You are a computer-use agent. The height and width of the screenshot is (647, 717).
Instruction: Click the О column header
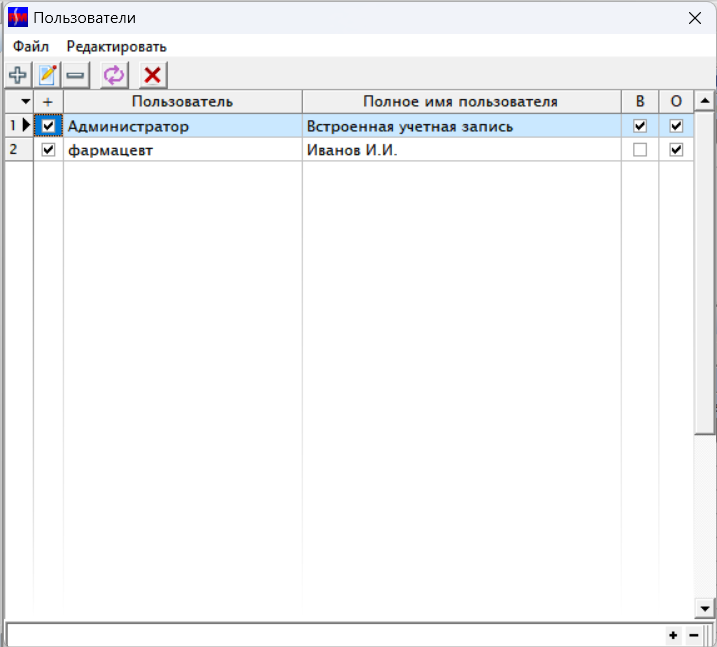(676, 102)
